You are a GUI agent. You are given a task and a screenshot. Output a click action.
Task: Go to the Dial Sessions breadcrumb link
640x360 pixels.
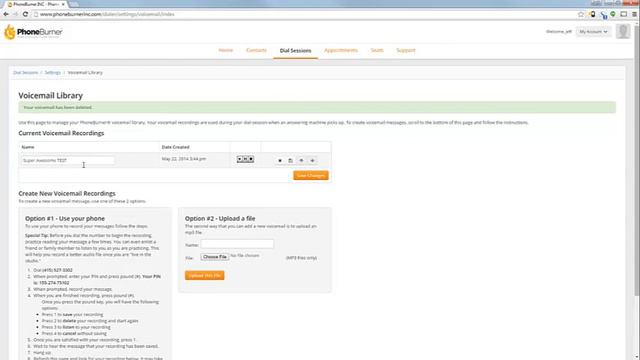coord(25,73)
